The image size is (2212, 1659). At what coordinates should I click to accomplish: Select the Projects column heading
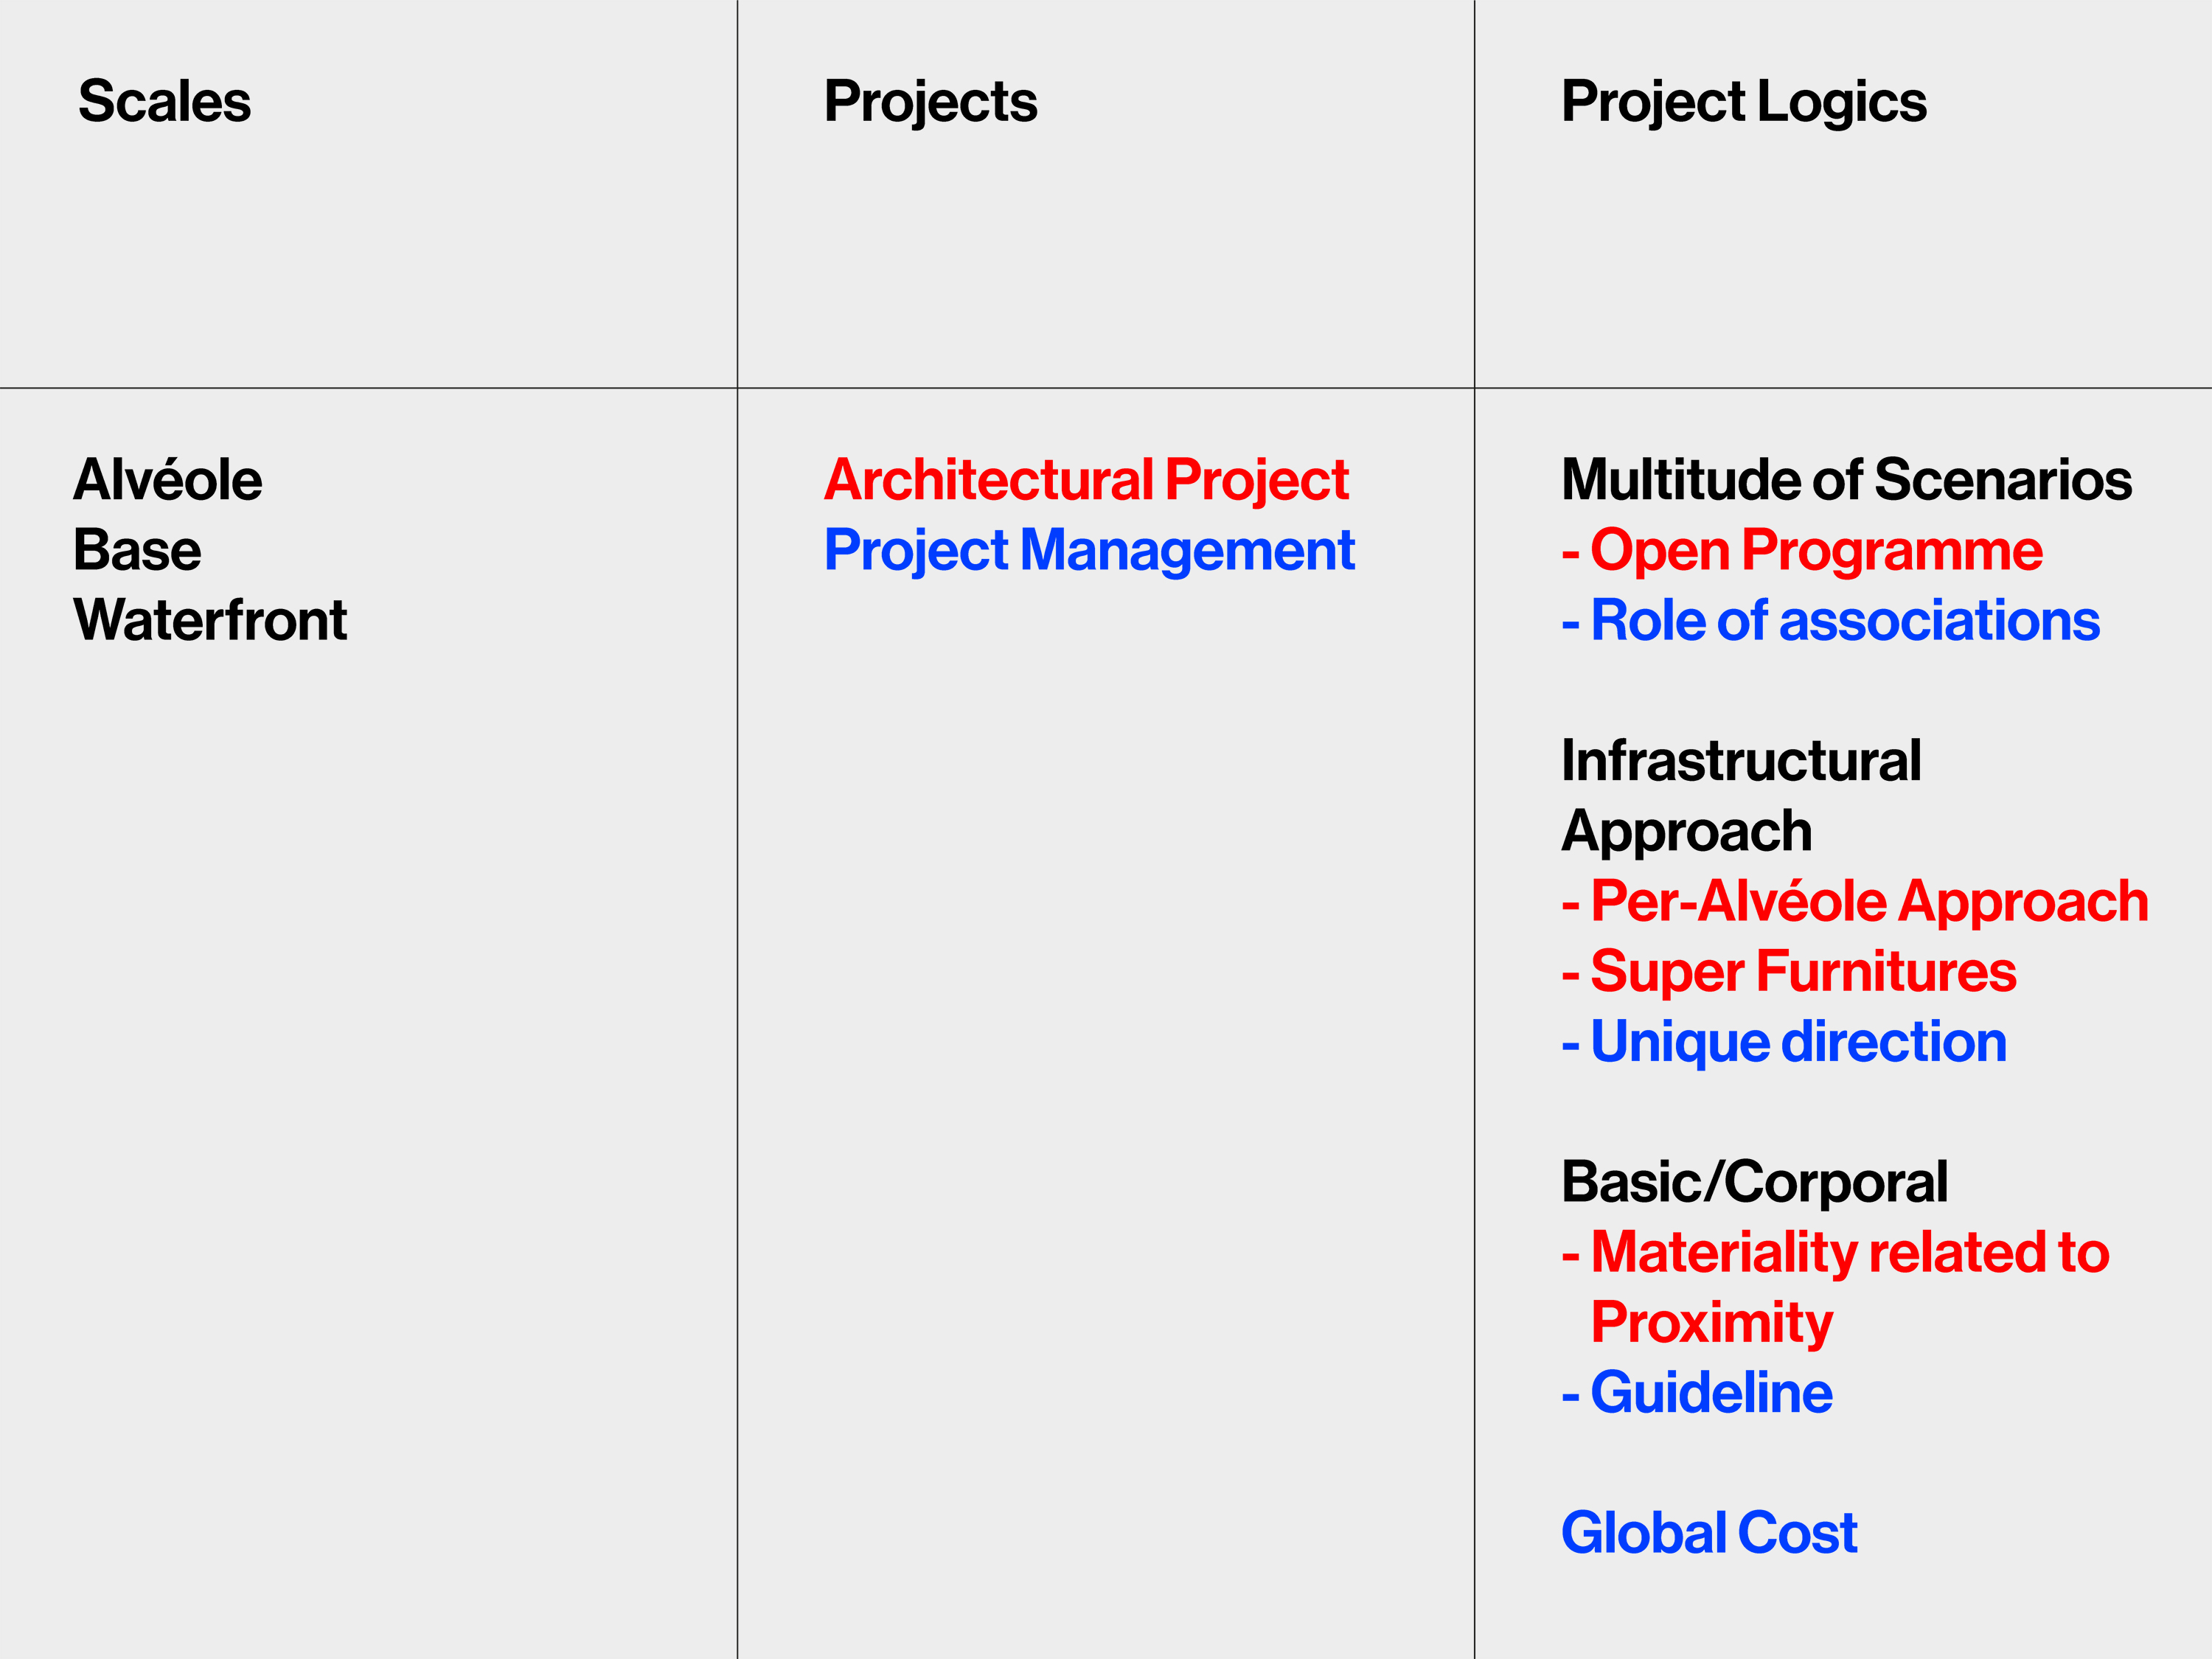click(930, 103)
